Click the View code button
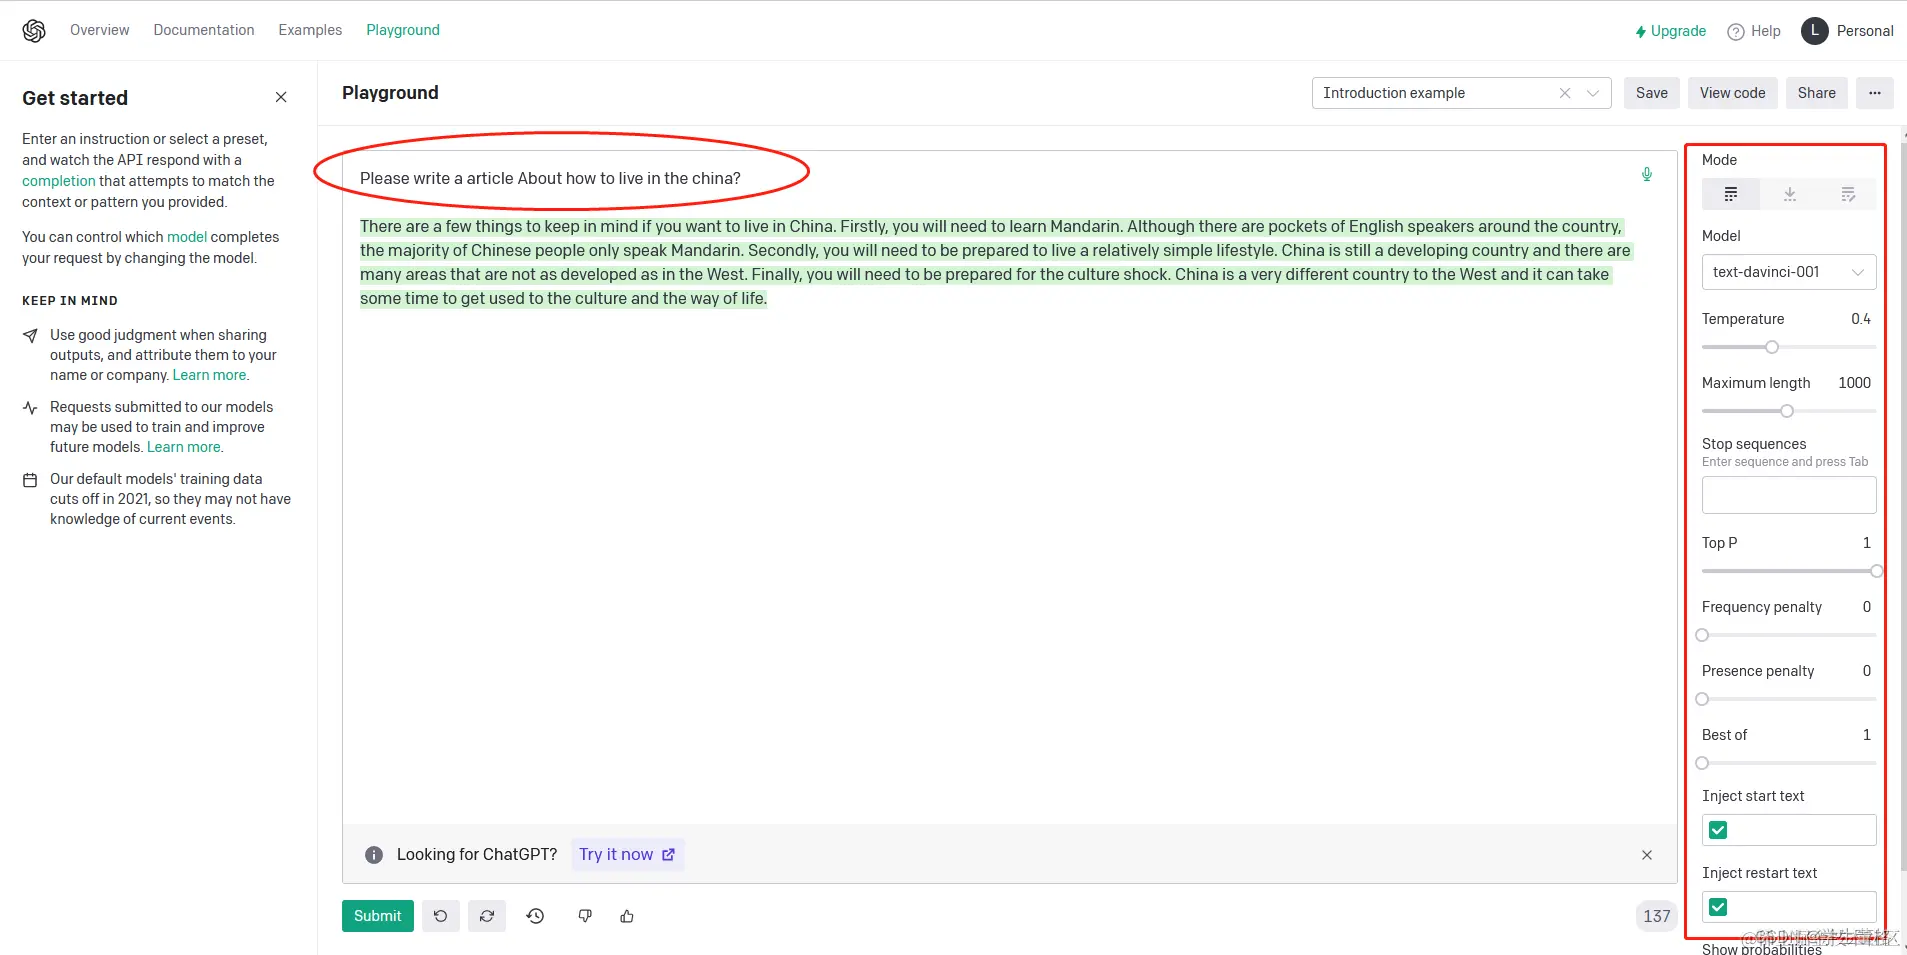1907x955 pixels. [x=1730, y=92]
